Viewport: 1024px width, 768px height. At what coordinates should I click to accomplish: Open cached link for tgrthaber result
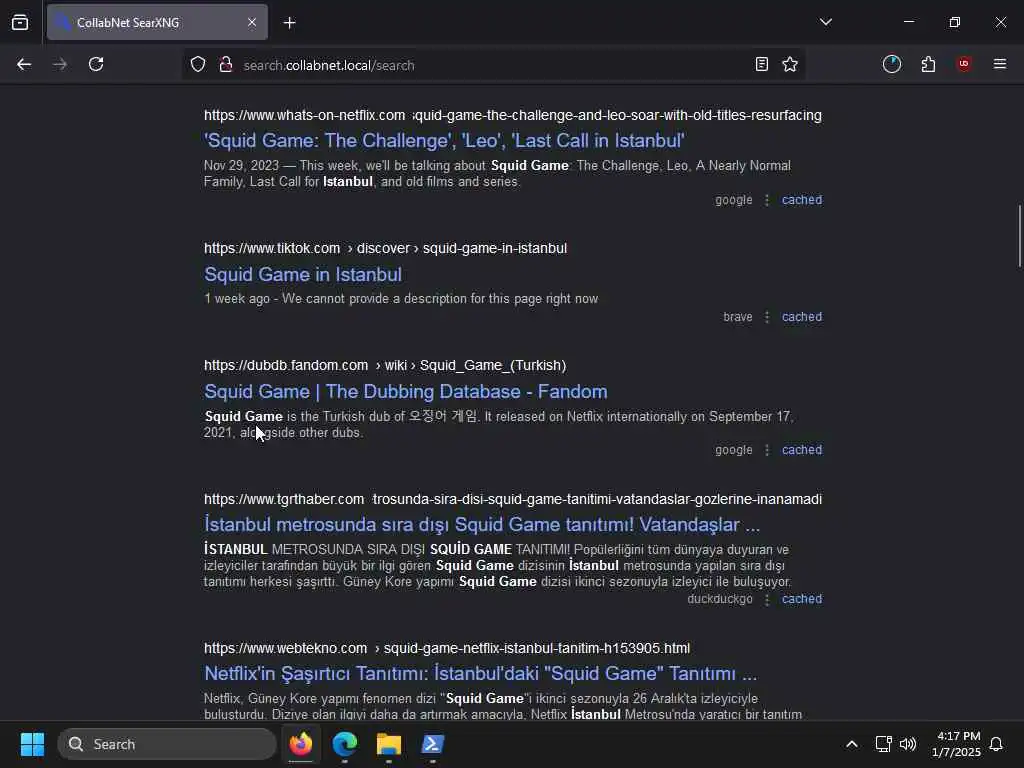(802, 599)
